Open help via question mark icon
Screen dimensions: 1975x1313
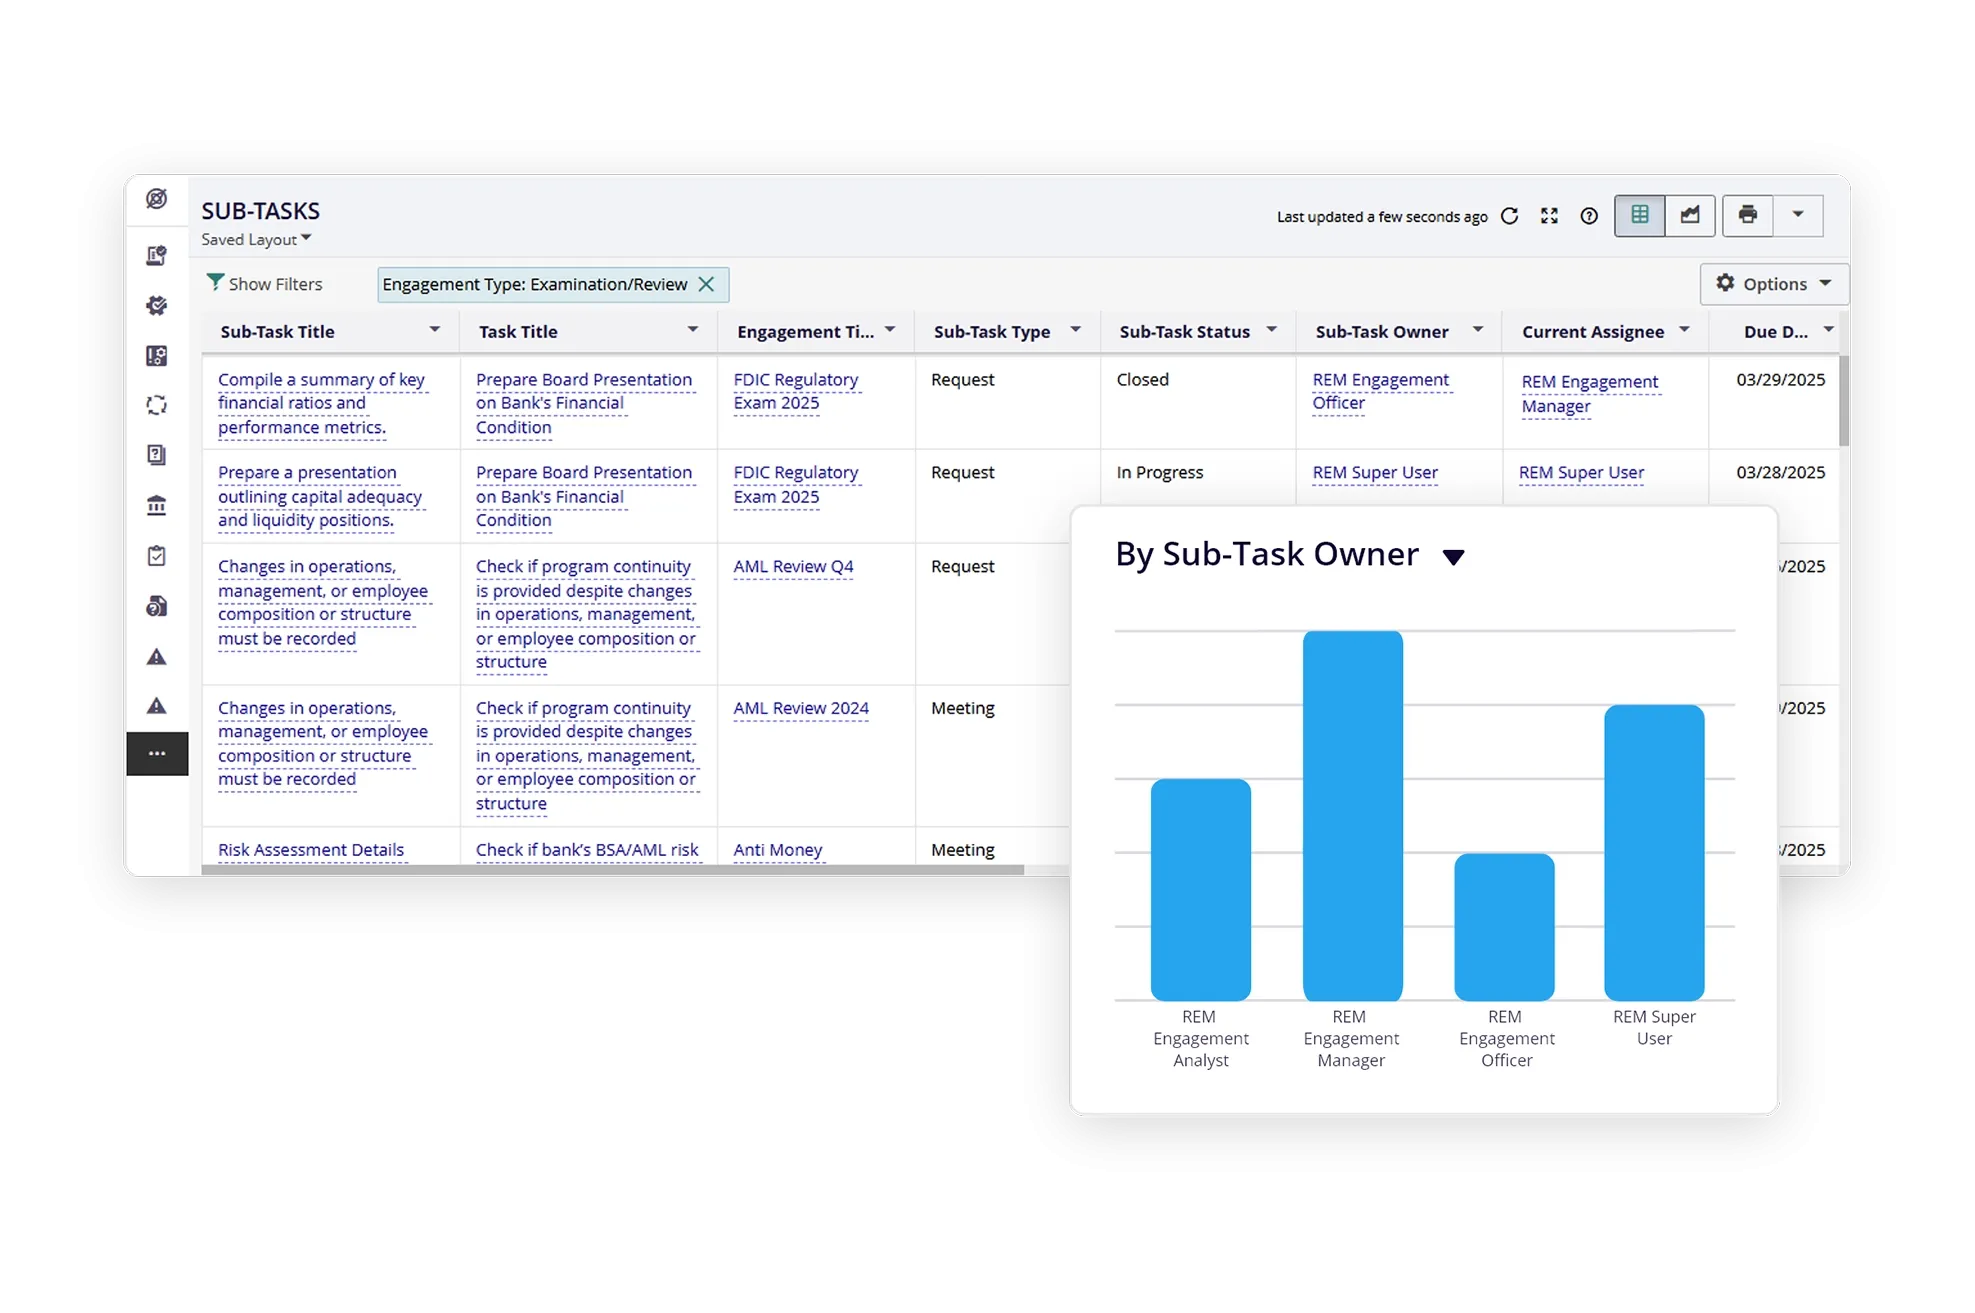[1589, 216]
